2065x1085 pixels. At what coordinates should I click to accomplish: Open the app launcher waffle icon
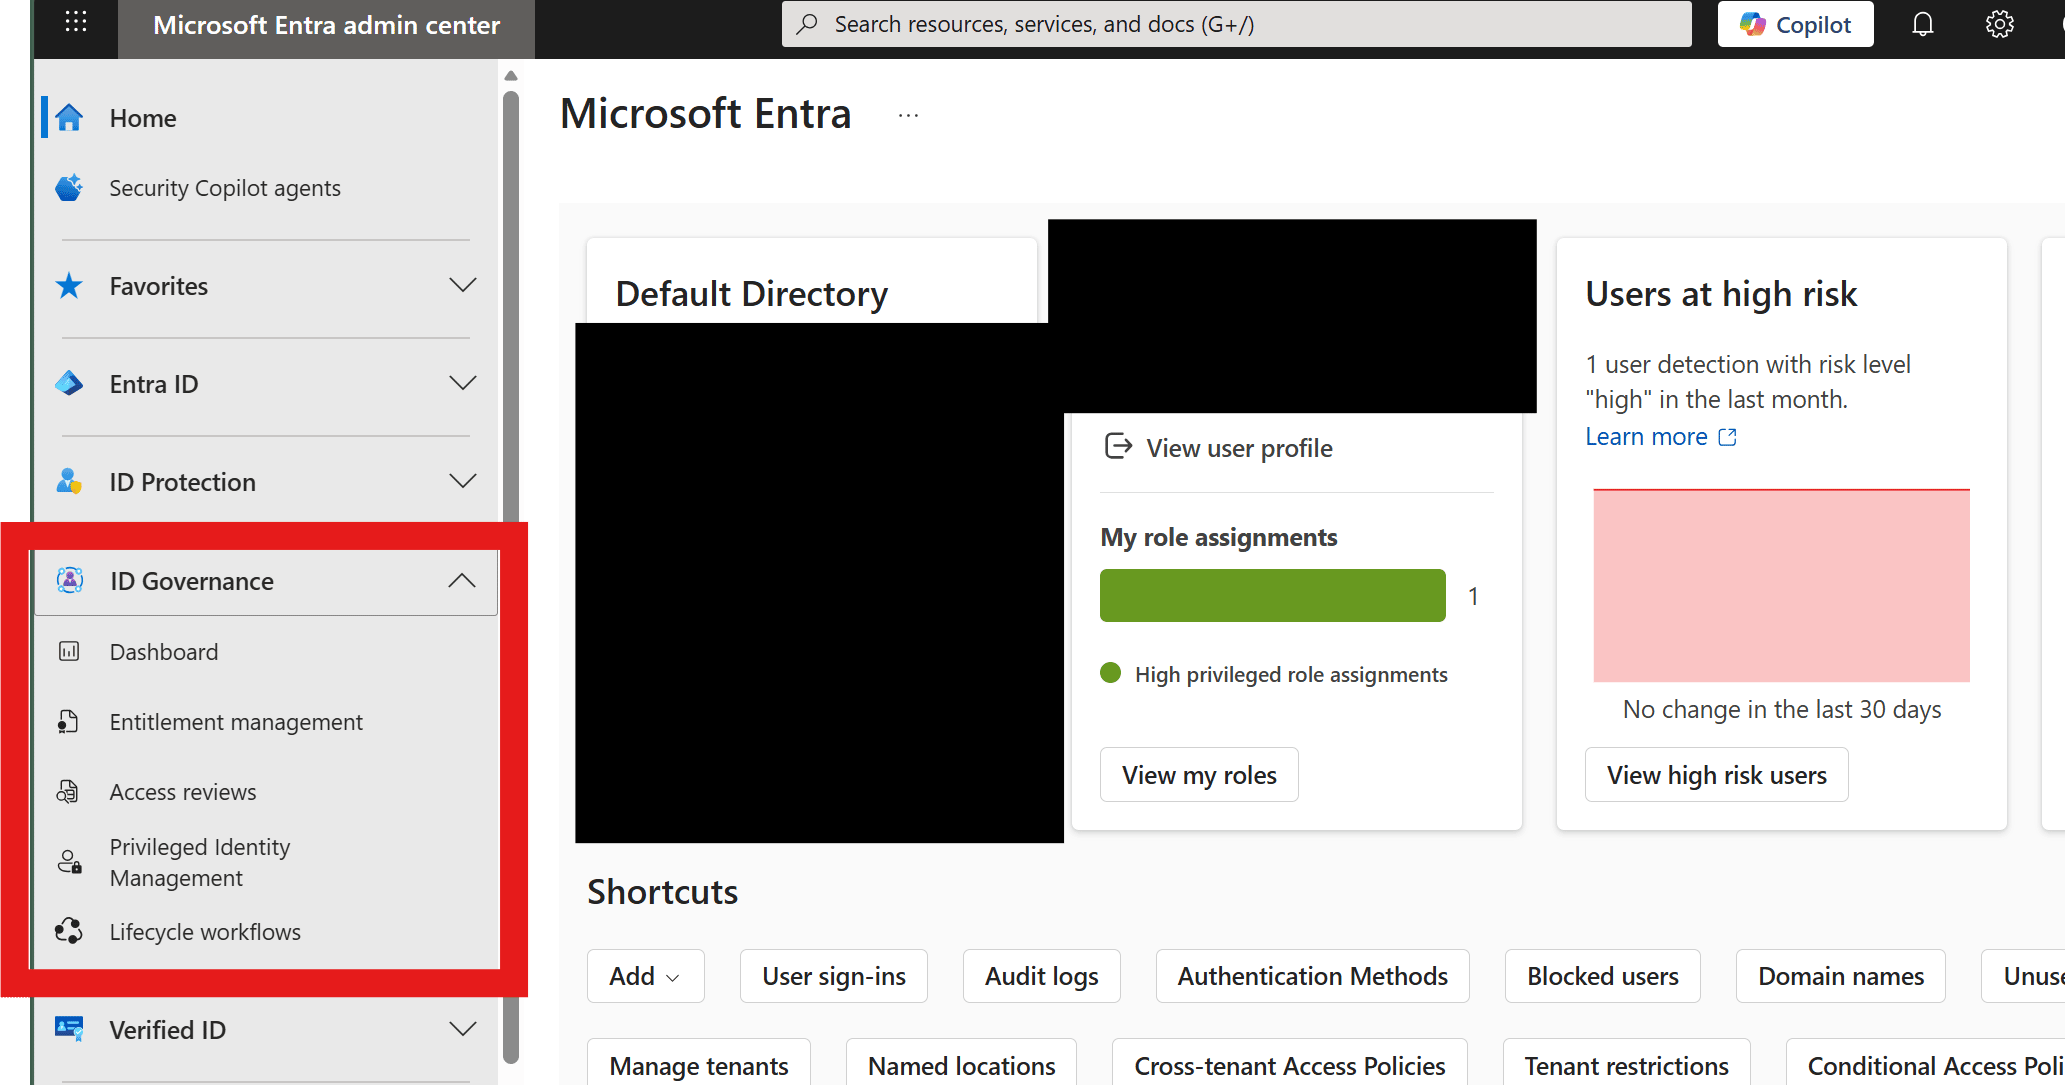click(x=76, y=23)
